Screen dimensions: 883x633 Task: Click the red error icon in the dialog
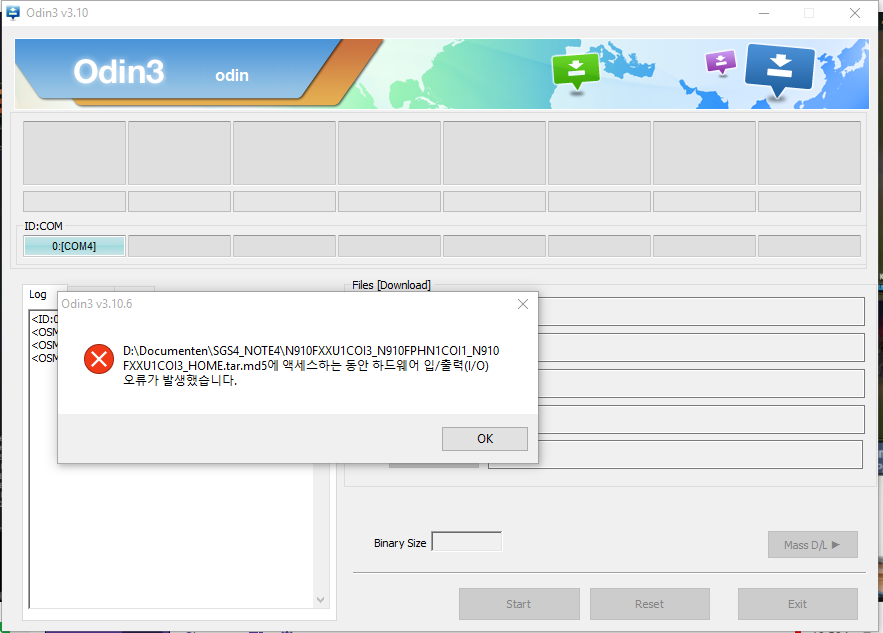[x=98, y=359]
